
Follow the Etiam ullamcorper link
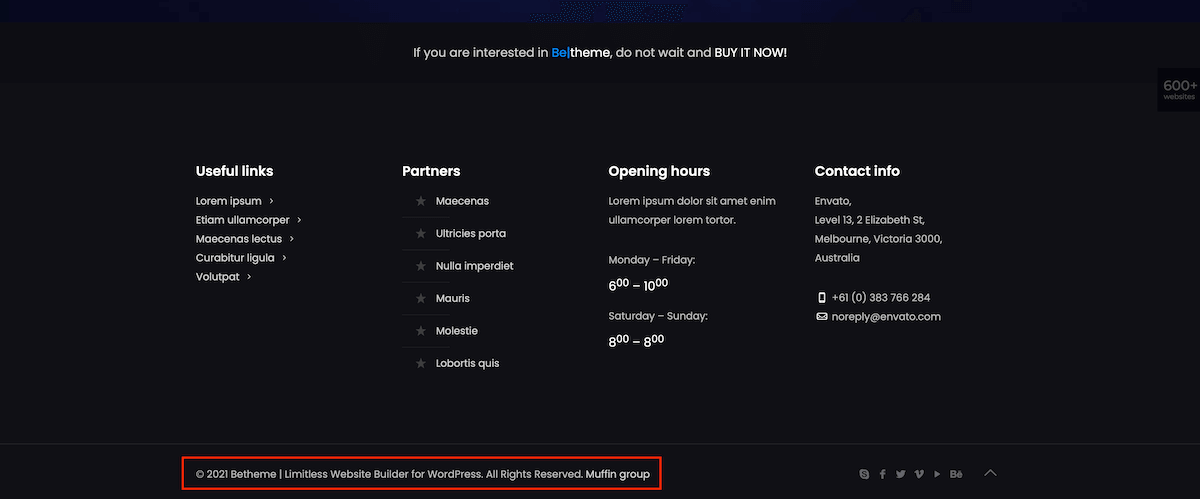click(243, 220)
